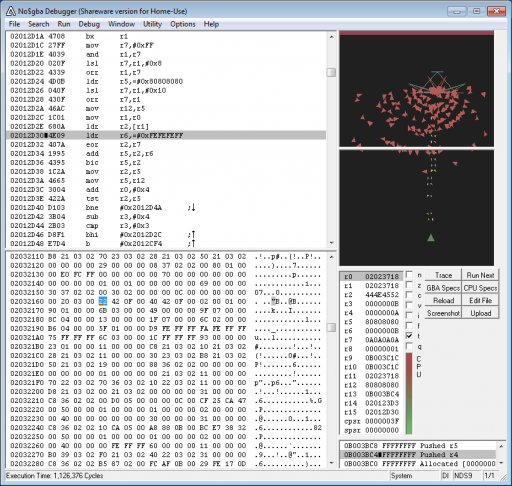Viewport: 512px width, 486px height.
Task: Open the Utility menu
Action: (152, 24)
